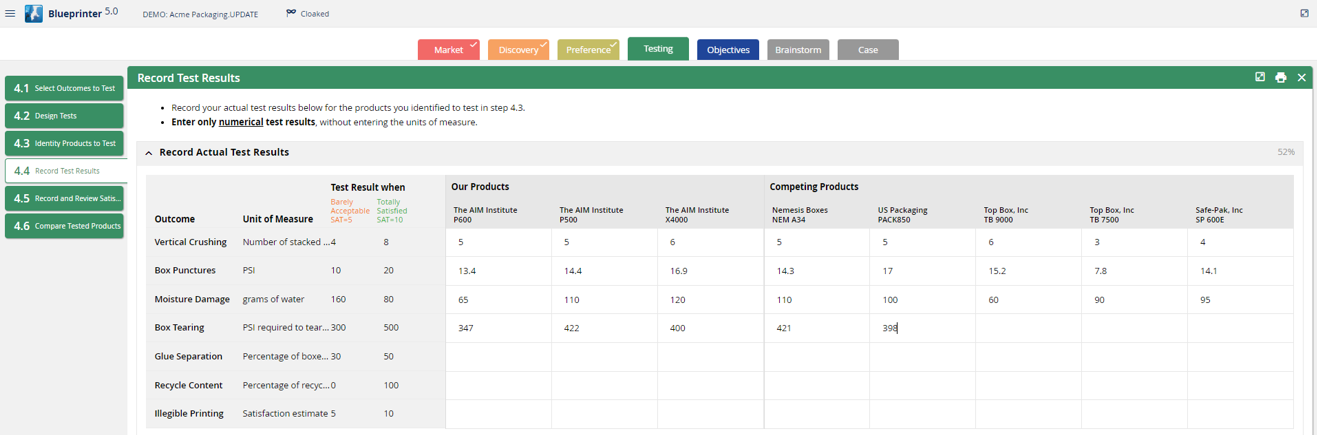
Task: Click Box Tearing cell for Top Box TB 7500
Action: coord(1134,328)
